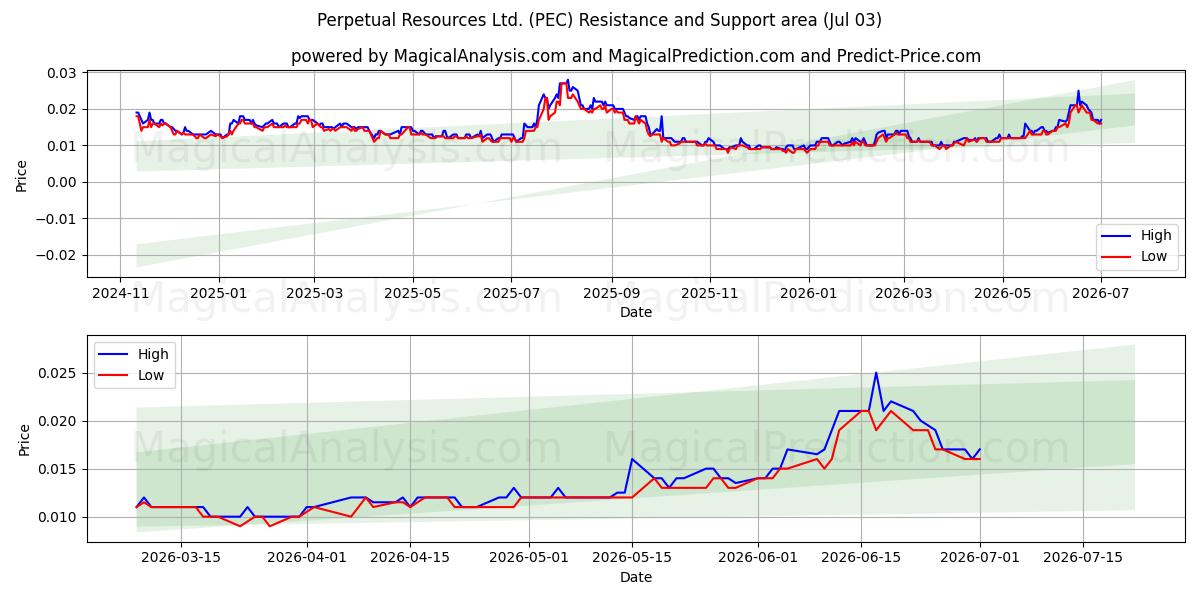Click the 'Price' axis label of top chart
Viewport: 1200px width, 600px height.
coord(22,174)
